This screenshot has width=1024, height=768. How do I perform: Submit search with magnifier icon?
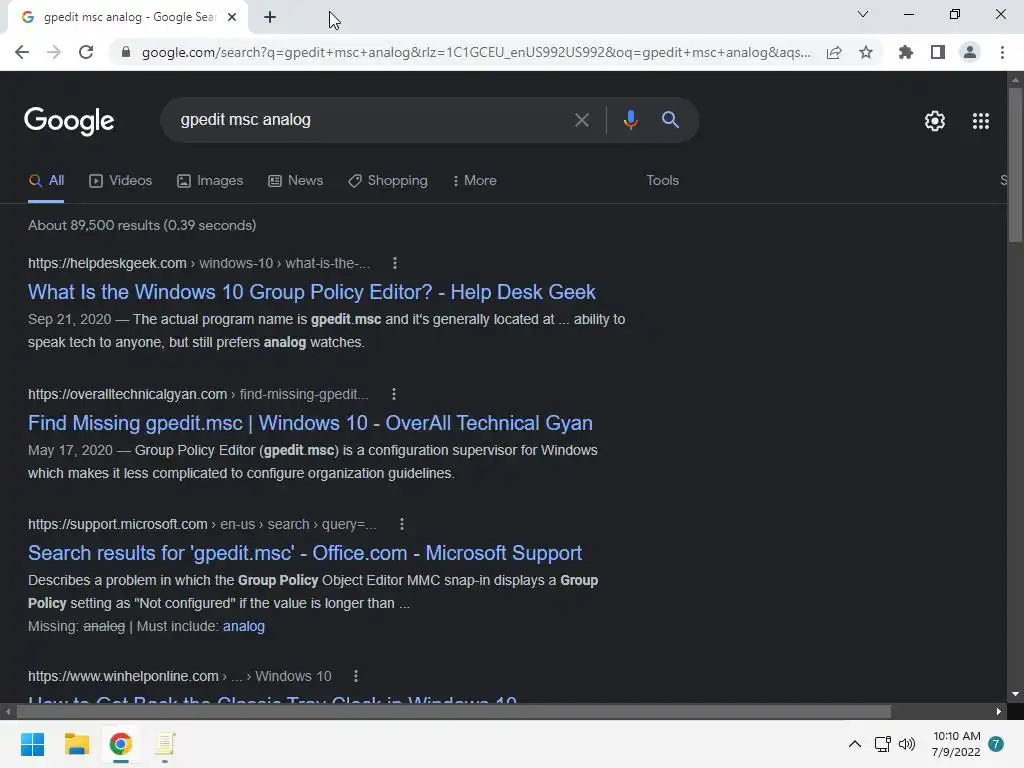coord(670,120)
